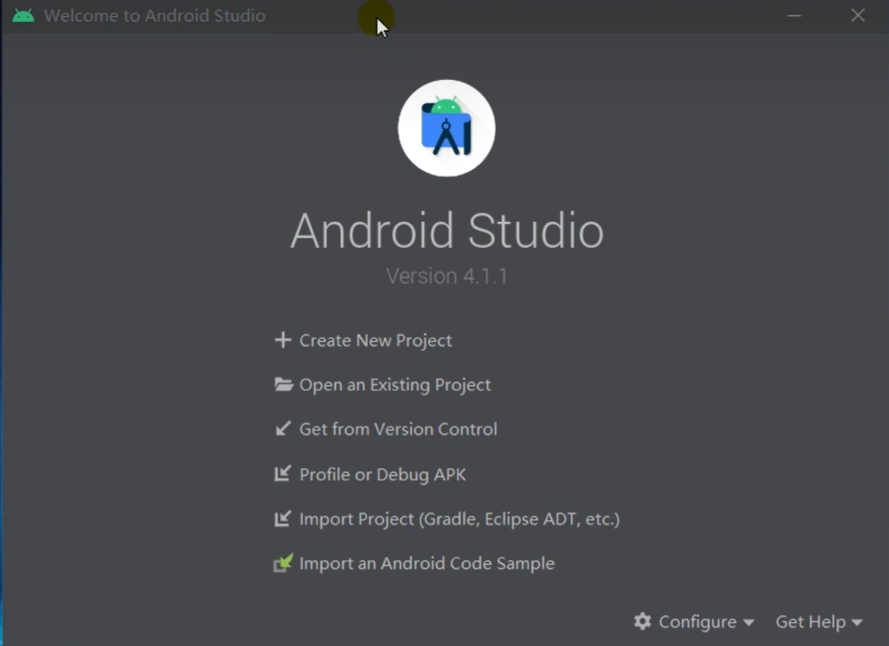
Task: Click the Version 4.1.1 text
Action: tap(447, 276)
